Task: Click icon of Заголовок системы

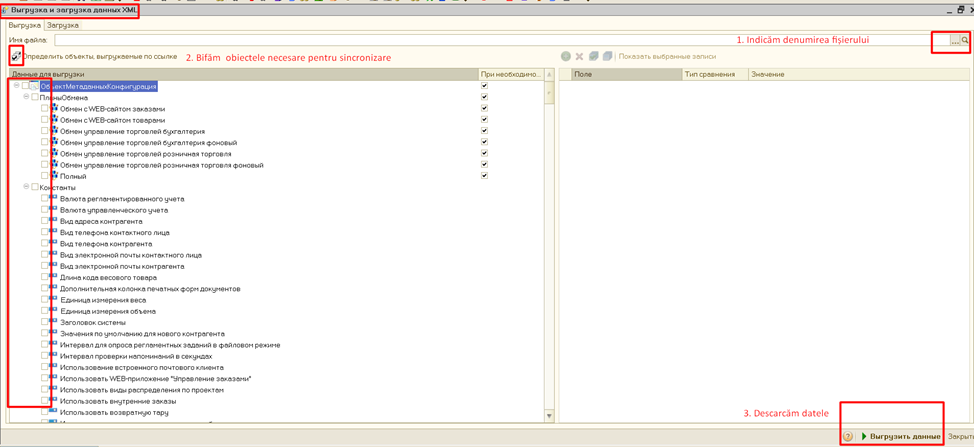Action: (x=53, y=322)
